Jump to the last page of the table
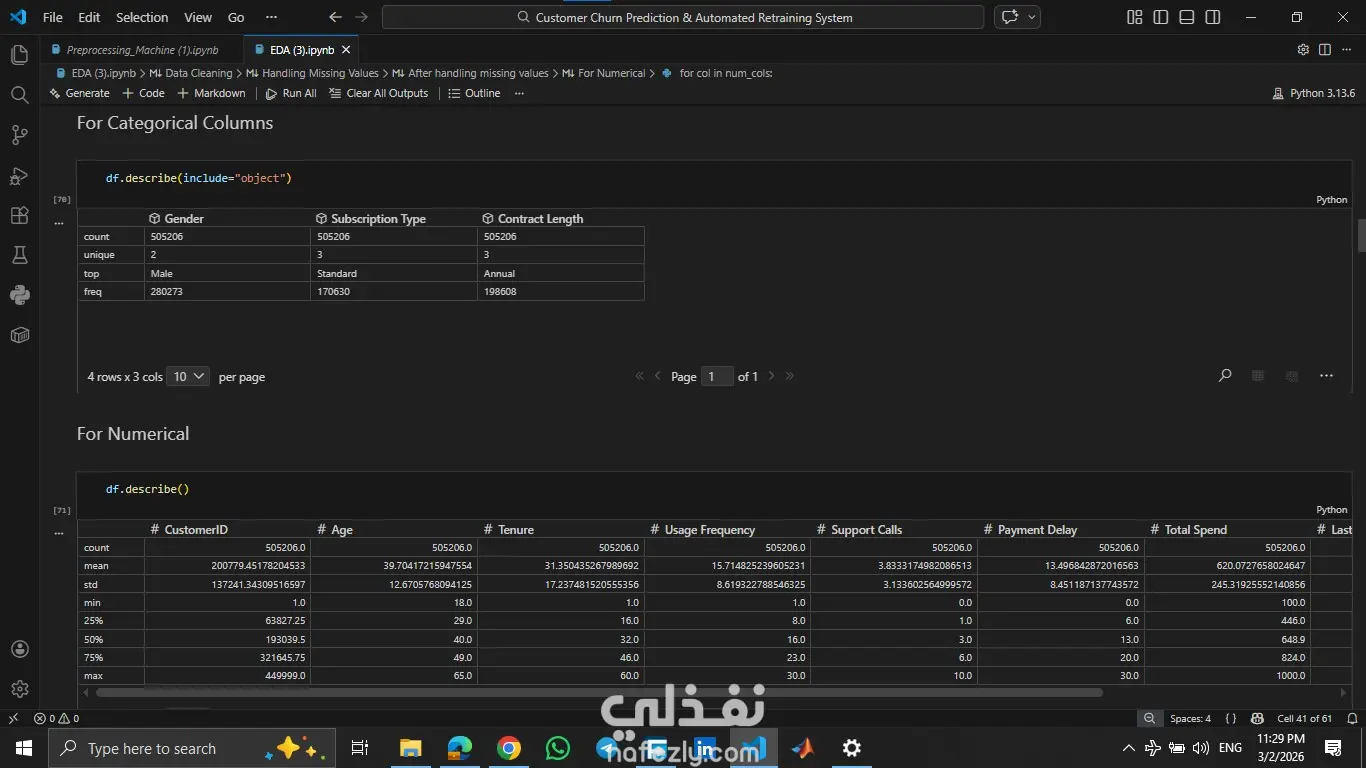Viewport: 1366px width, 768px height. coord(790,376)
